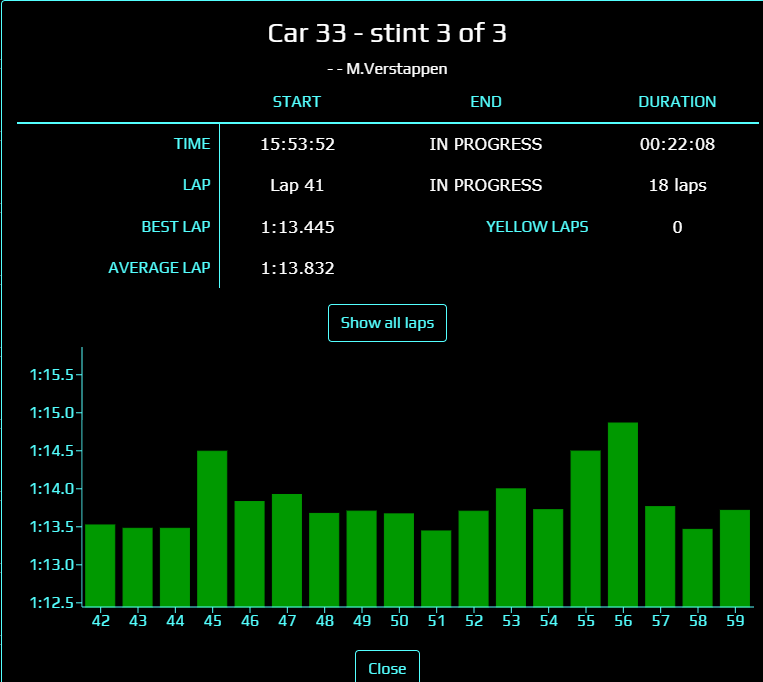
Task: Click the 1:15.0 y-axis label
Action: point(52,413)
